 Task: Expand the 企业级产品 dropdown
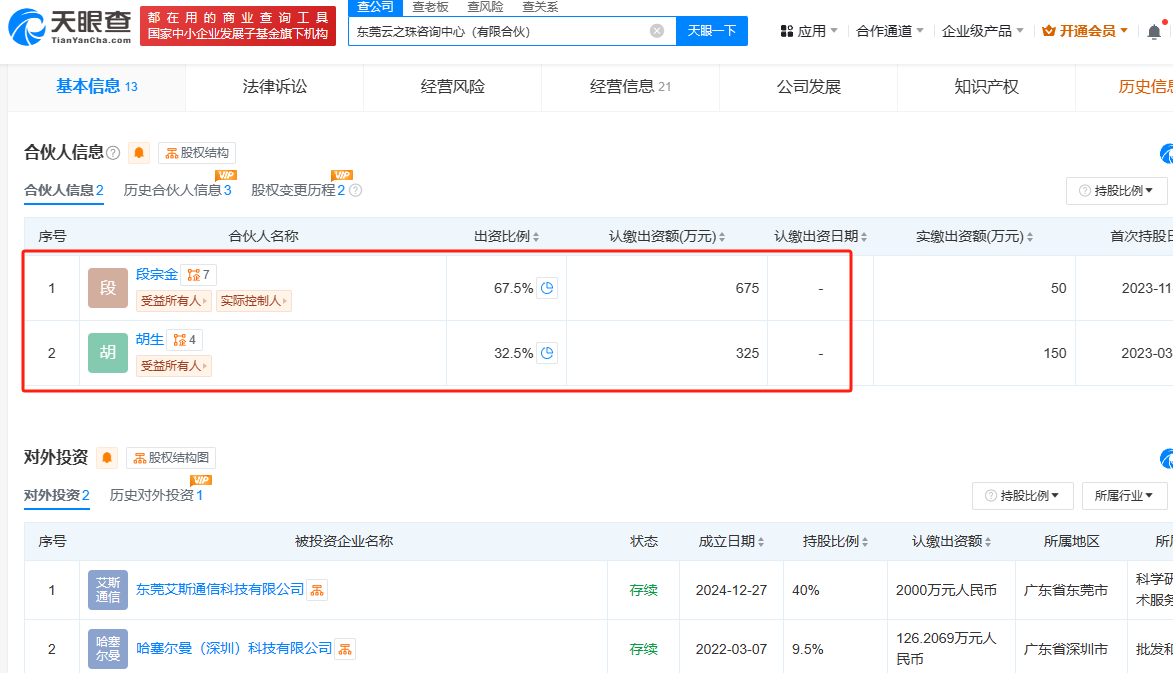tap(982, 31)
